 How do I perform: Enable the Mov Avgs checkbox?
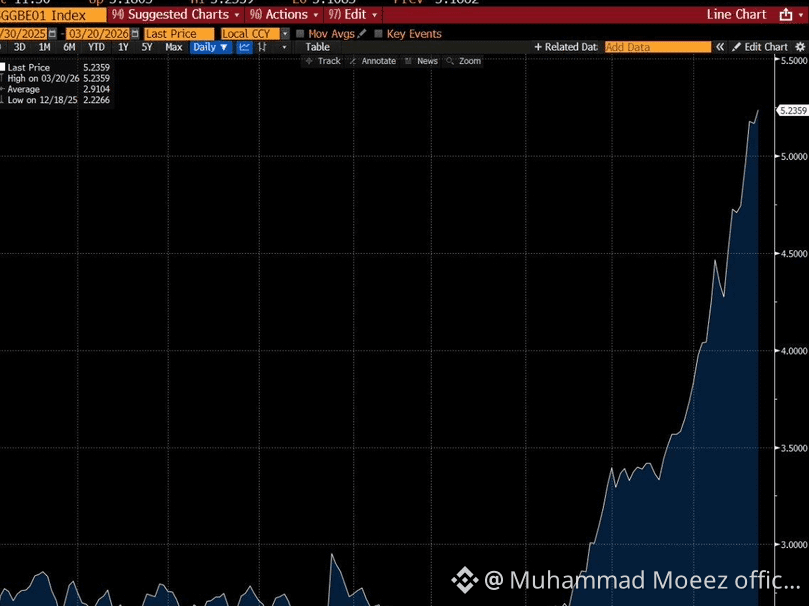click(300, 34)
